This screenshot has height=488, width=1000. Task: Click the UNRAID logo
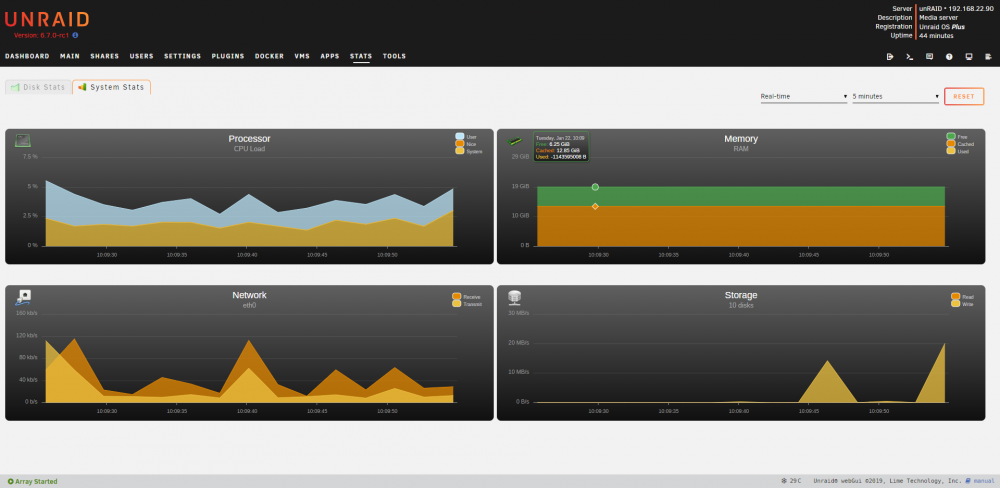[47, 20]
